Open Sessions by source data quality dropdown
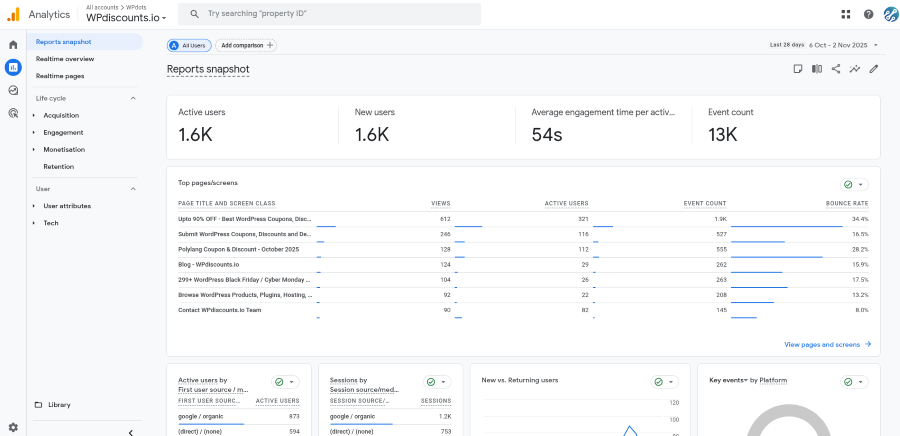The height and width of the screenshot is (436, 900). [x=437, y=382]
